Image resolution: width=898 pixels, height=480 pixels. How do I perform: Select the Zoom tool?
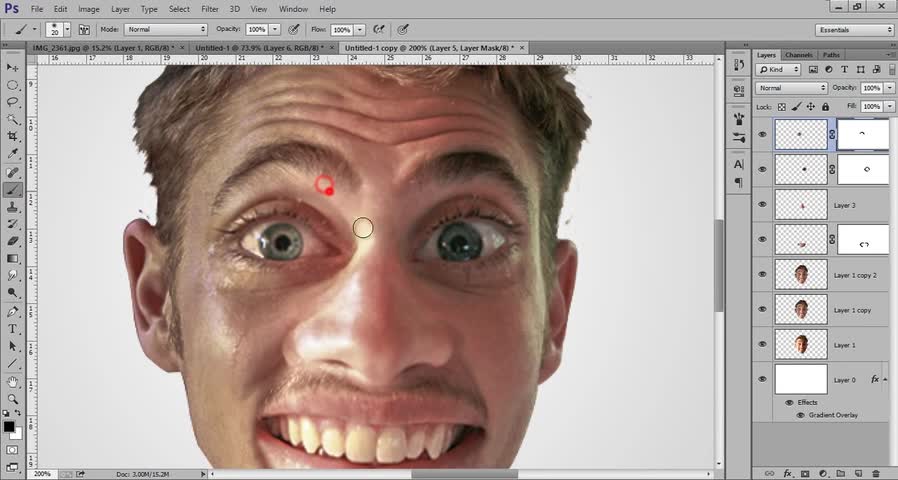[12, 399]
